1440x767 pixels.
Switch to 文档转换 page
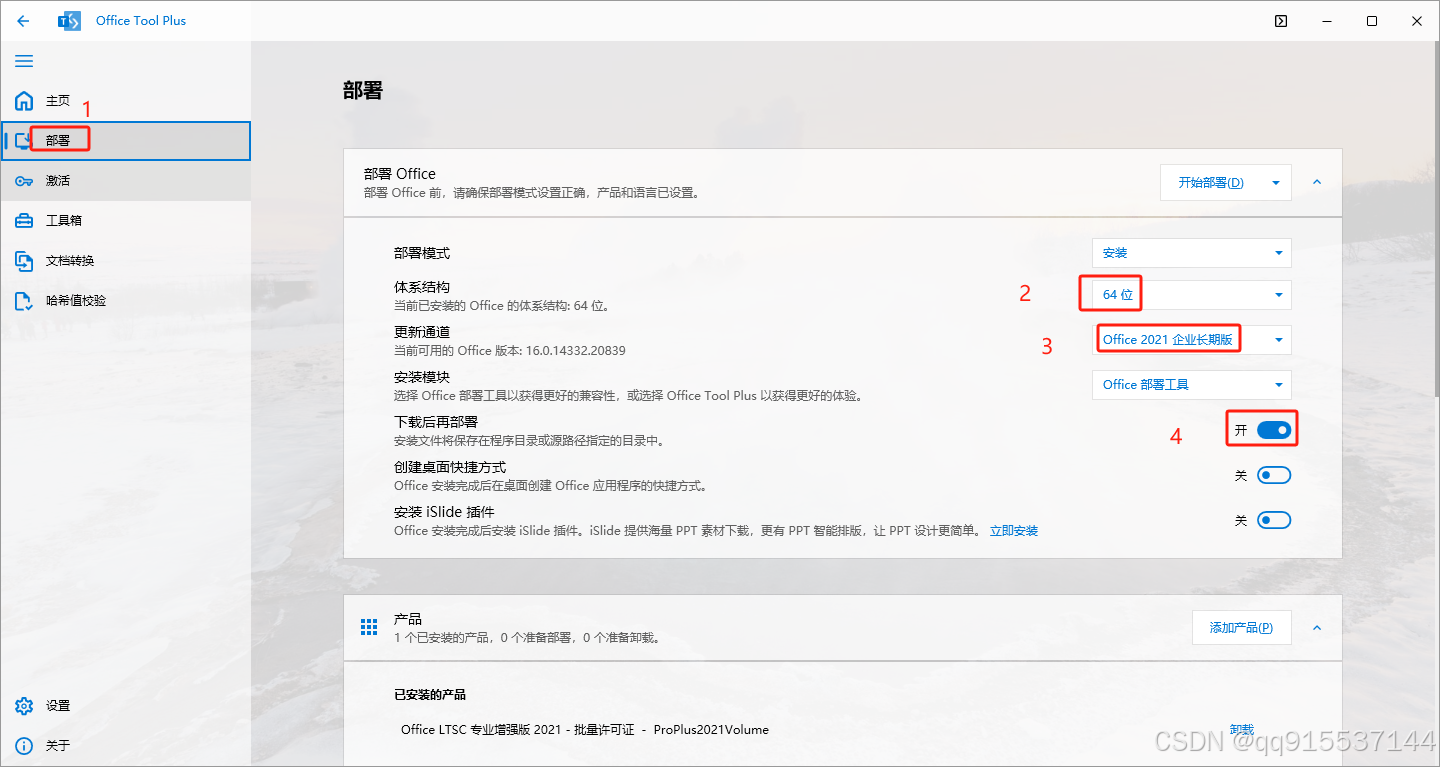(125, 261)
